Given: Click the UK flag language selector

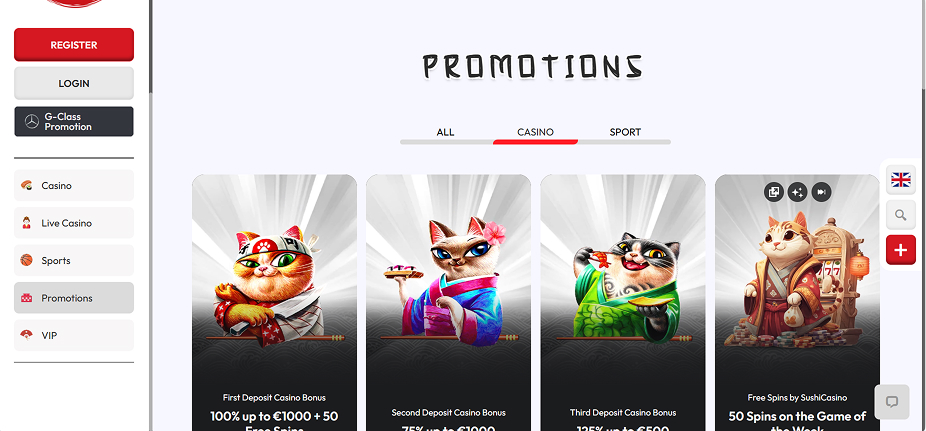Looking at the screenshot, I should click(x=901, y=179).
